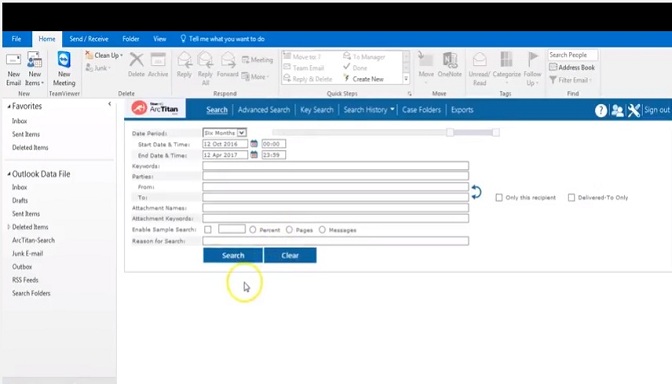
Task: Open the Follow Up flag menu
Action: point(532,69)
